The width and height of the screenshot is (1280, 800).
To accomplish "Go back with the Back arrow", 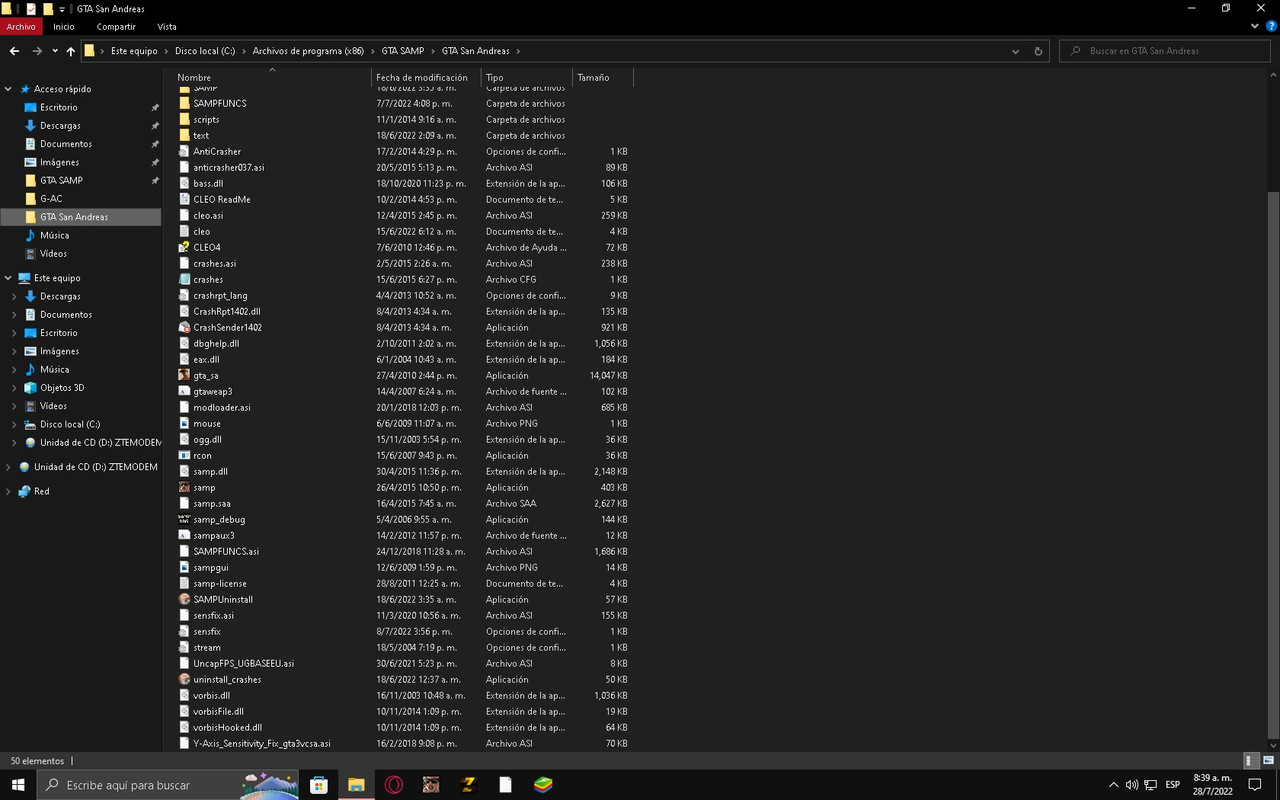I will (14, 51).
